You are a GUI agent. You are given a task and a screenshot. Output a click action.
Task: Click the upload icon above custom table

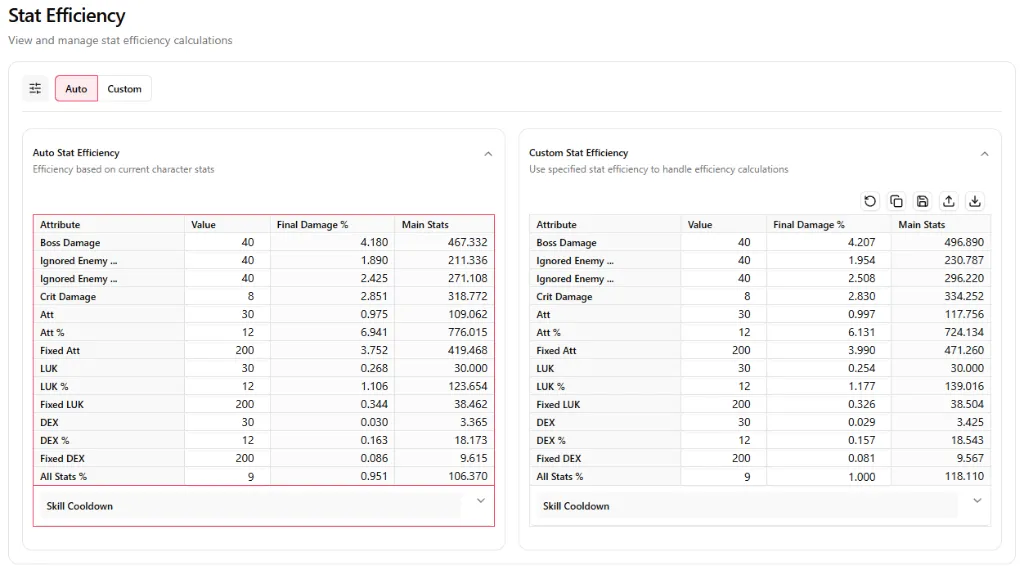tap(949, 201)
